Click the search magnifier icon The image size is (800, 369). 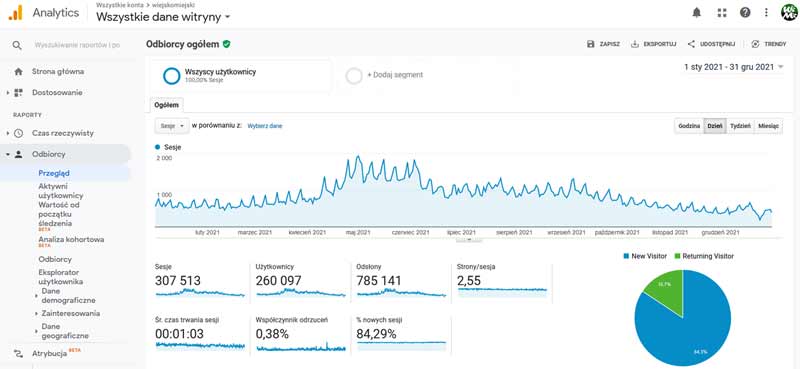(17, 45)
